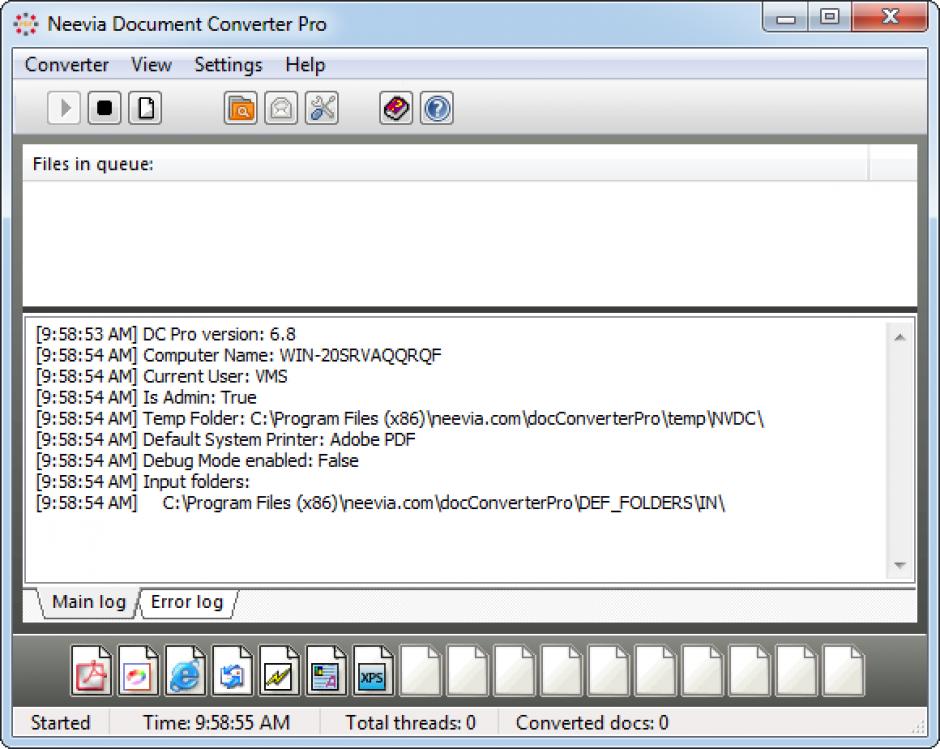The image size is (940, 749).
Task: Click the blue question mark icon
Action: [437, 109]
